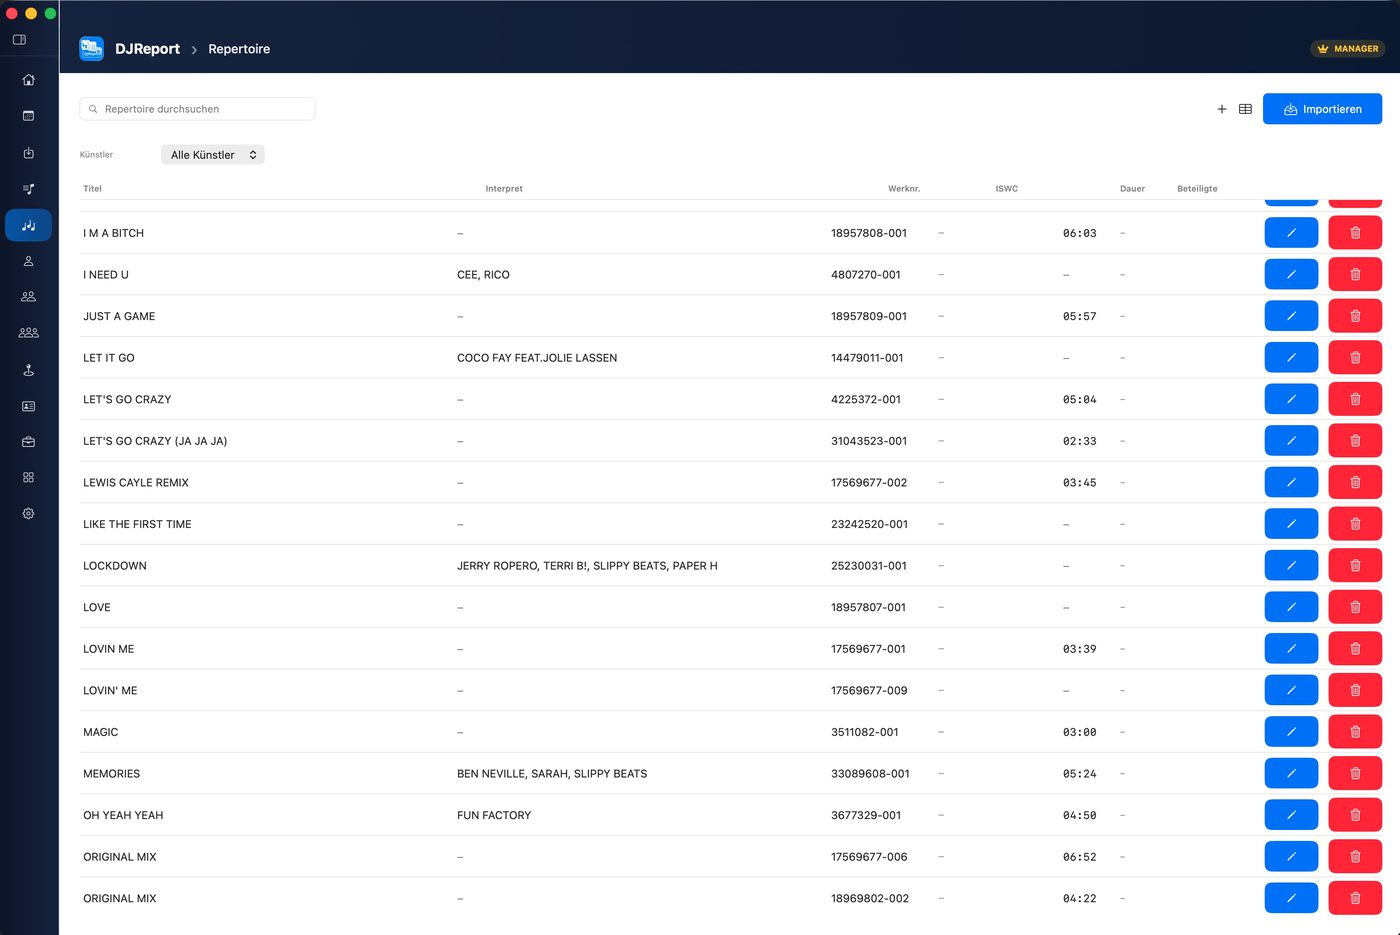Click the Repertoire durchsuchen search field
Image resolution: width=1400 pixels, height=935 pixels.
(x=198, y=109)
